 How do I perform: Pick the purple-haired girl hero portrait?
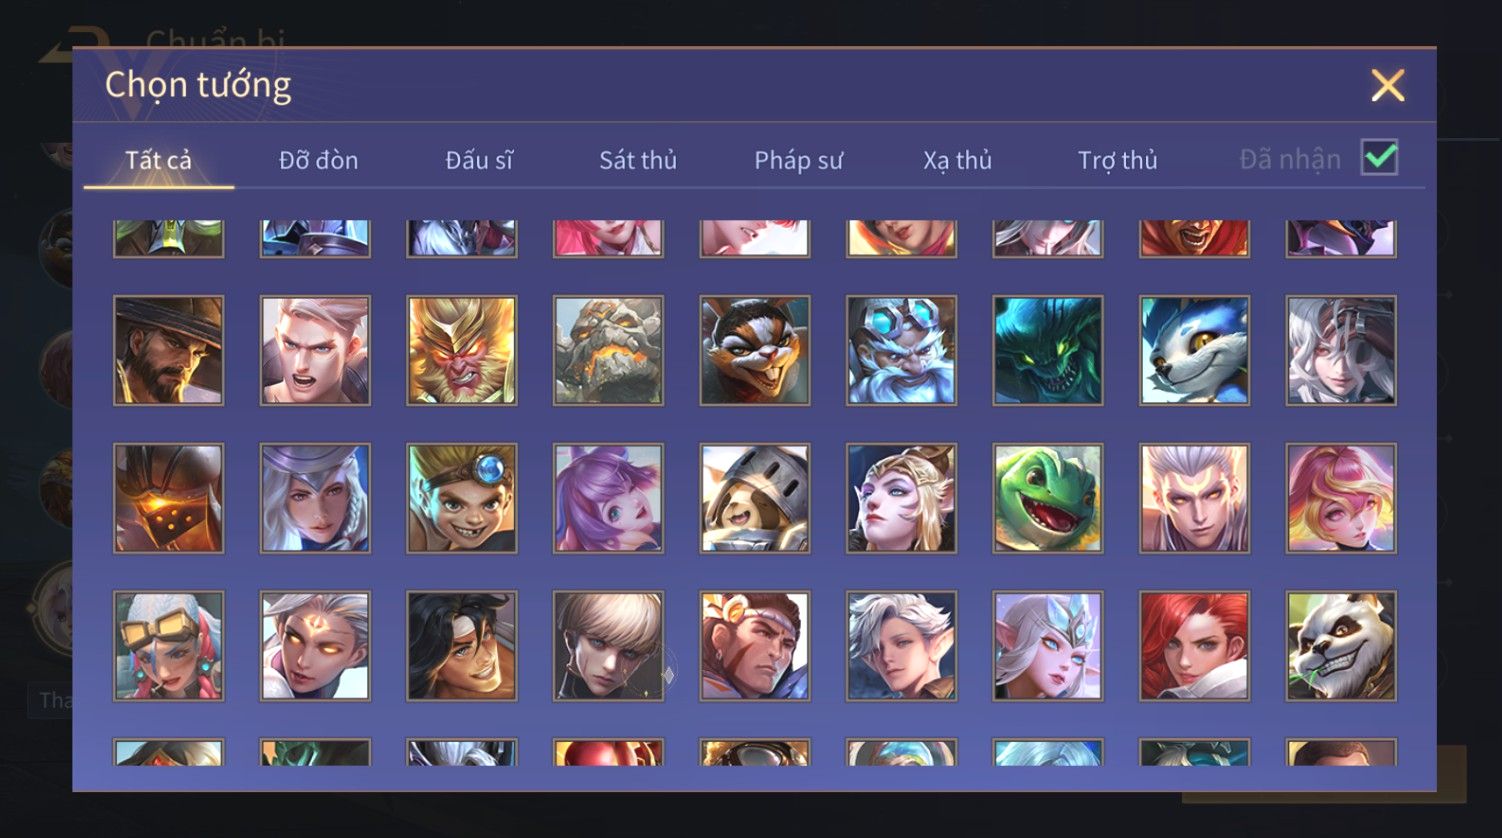click(608, 498)
